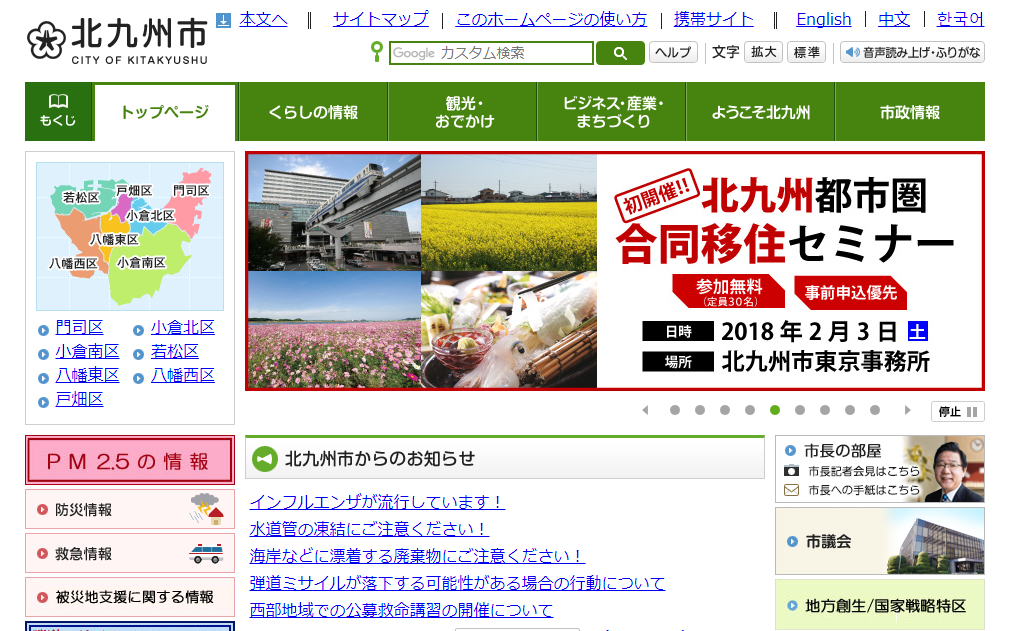Viewport: 1015px width, 631px height.
Task: Open インフルエンザが流行しています news link
Action: (x=377, y=502)
